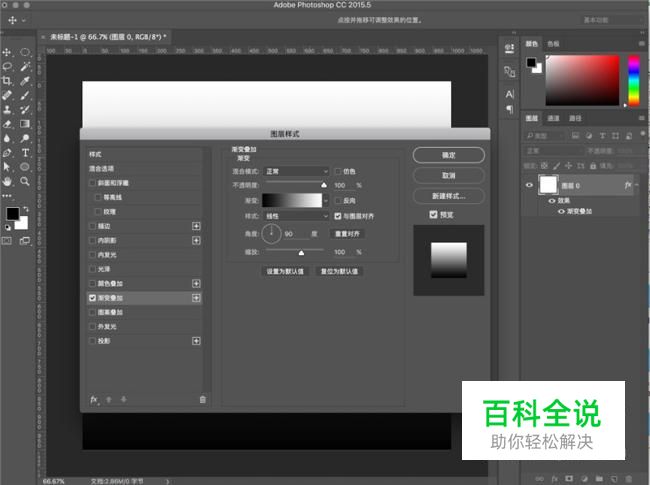Open the 样式 (Style) 线性 dropdown
The image size is (650, 485).
pos(296,216)
